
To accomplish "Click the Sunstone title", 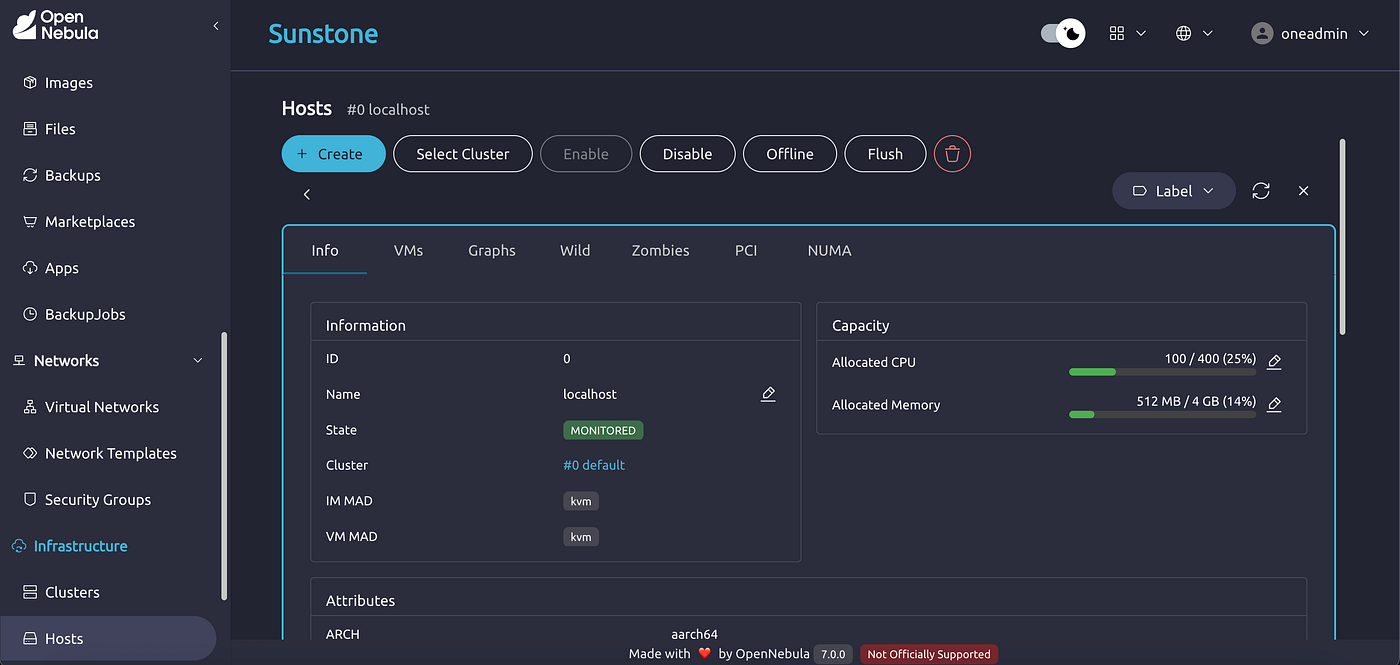I will point(323,33).
